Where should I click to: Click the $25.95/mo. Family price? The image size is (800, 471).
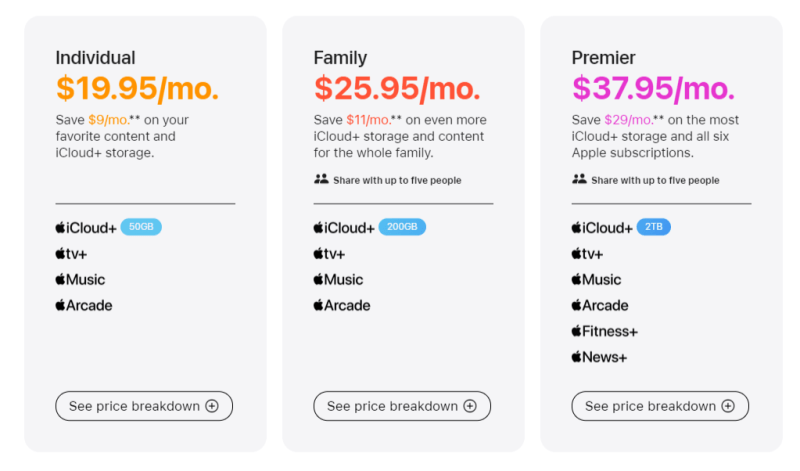pos(397,88)
